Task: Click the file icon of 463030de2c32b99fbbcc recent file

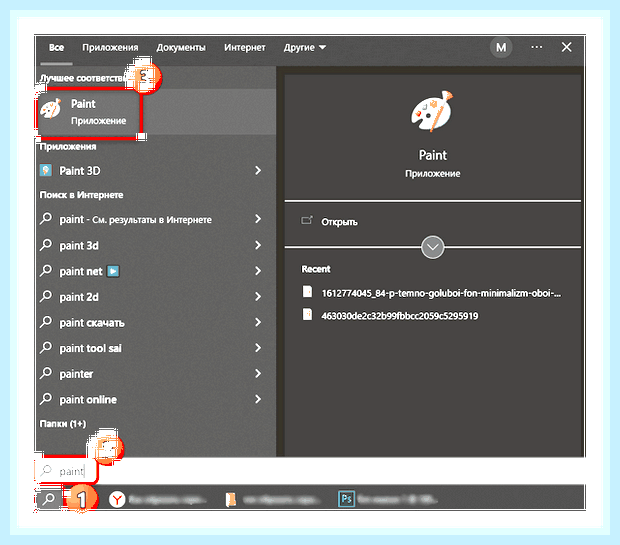Action: click(x=307, y=314)
